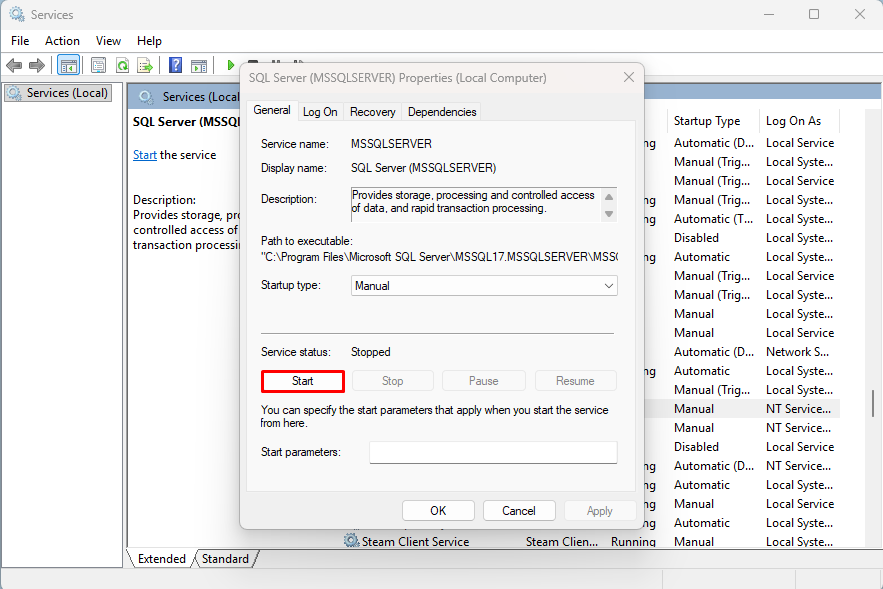Select the Steam Client Service row
The height and width of the screenshot is (589, 883).
click(591, 541)
